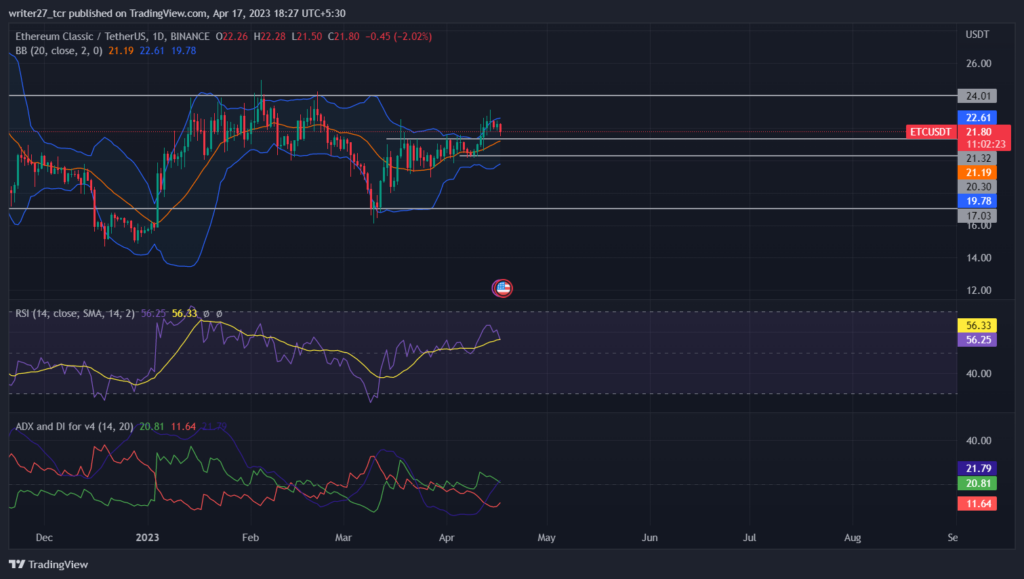Click the white horizontal resistance line at 24.01
This screenshot has width=1024, height=579.
pos(483,96)
